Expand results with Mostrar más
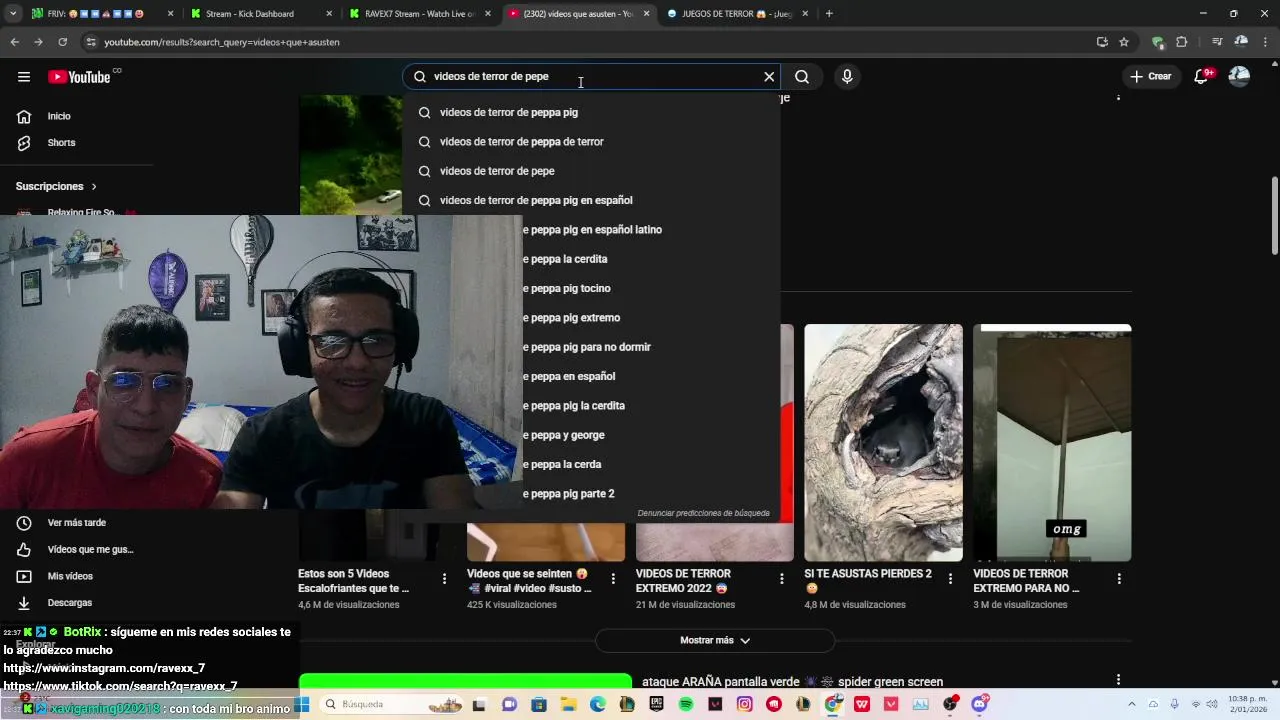 [x=715, y=640]
